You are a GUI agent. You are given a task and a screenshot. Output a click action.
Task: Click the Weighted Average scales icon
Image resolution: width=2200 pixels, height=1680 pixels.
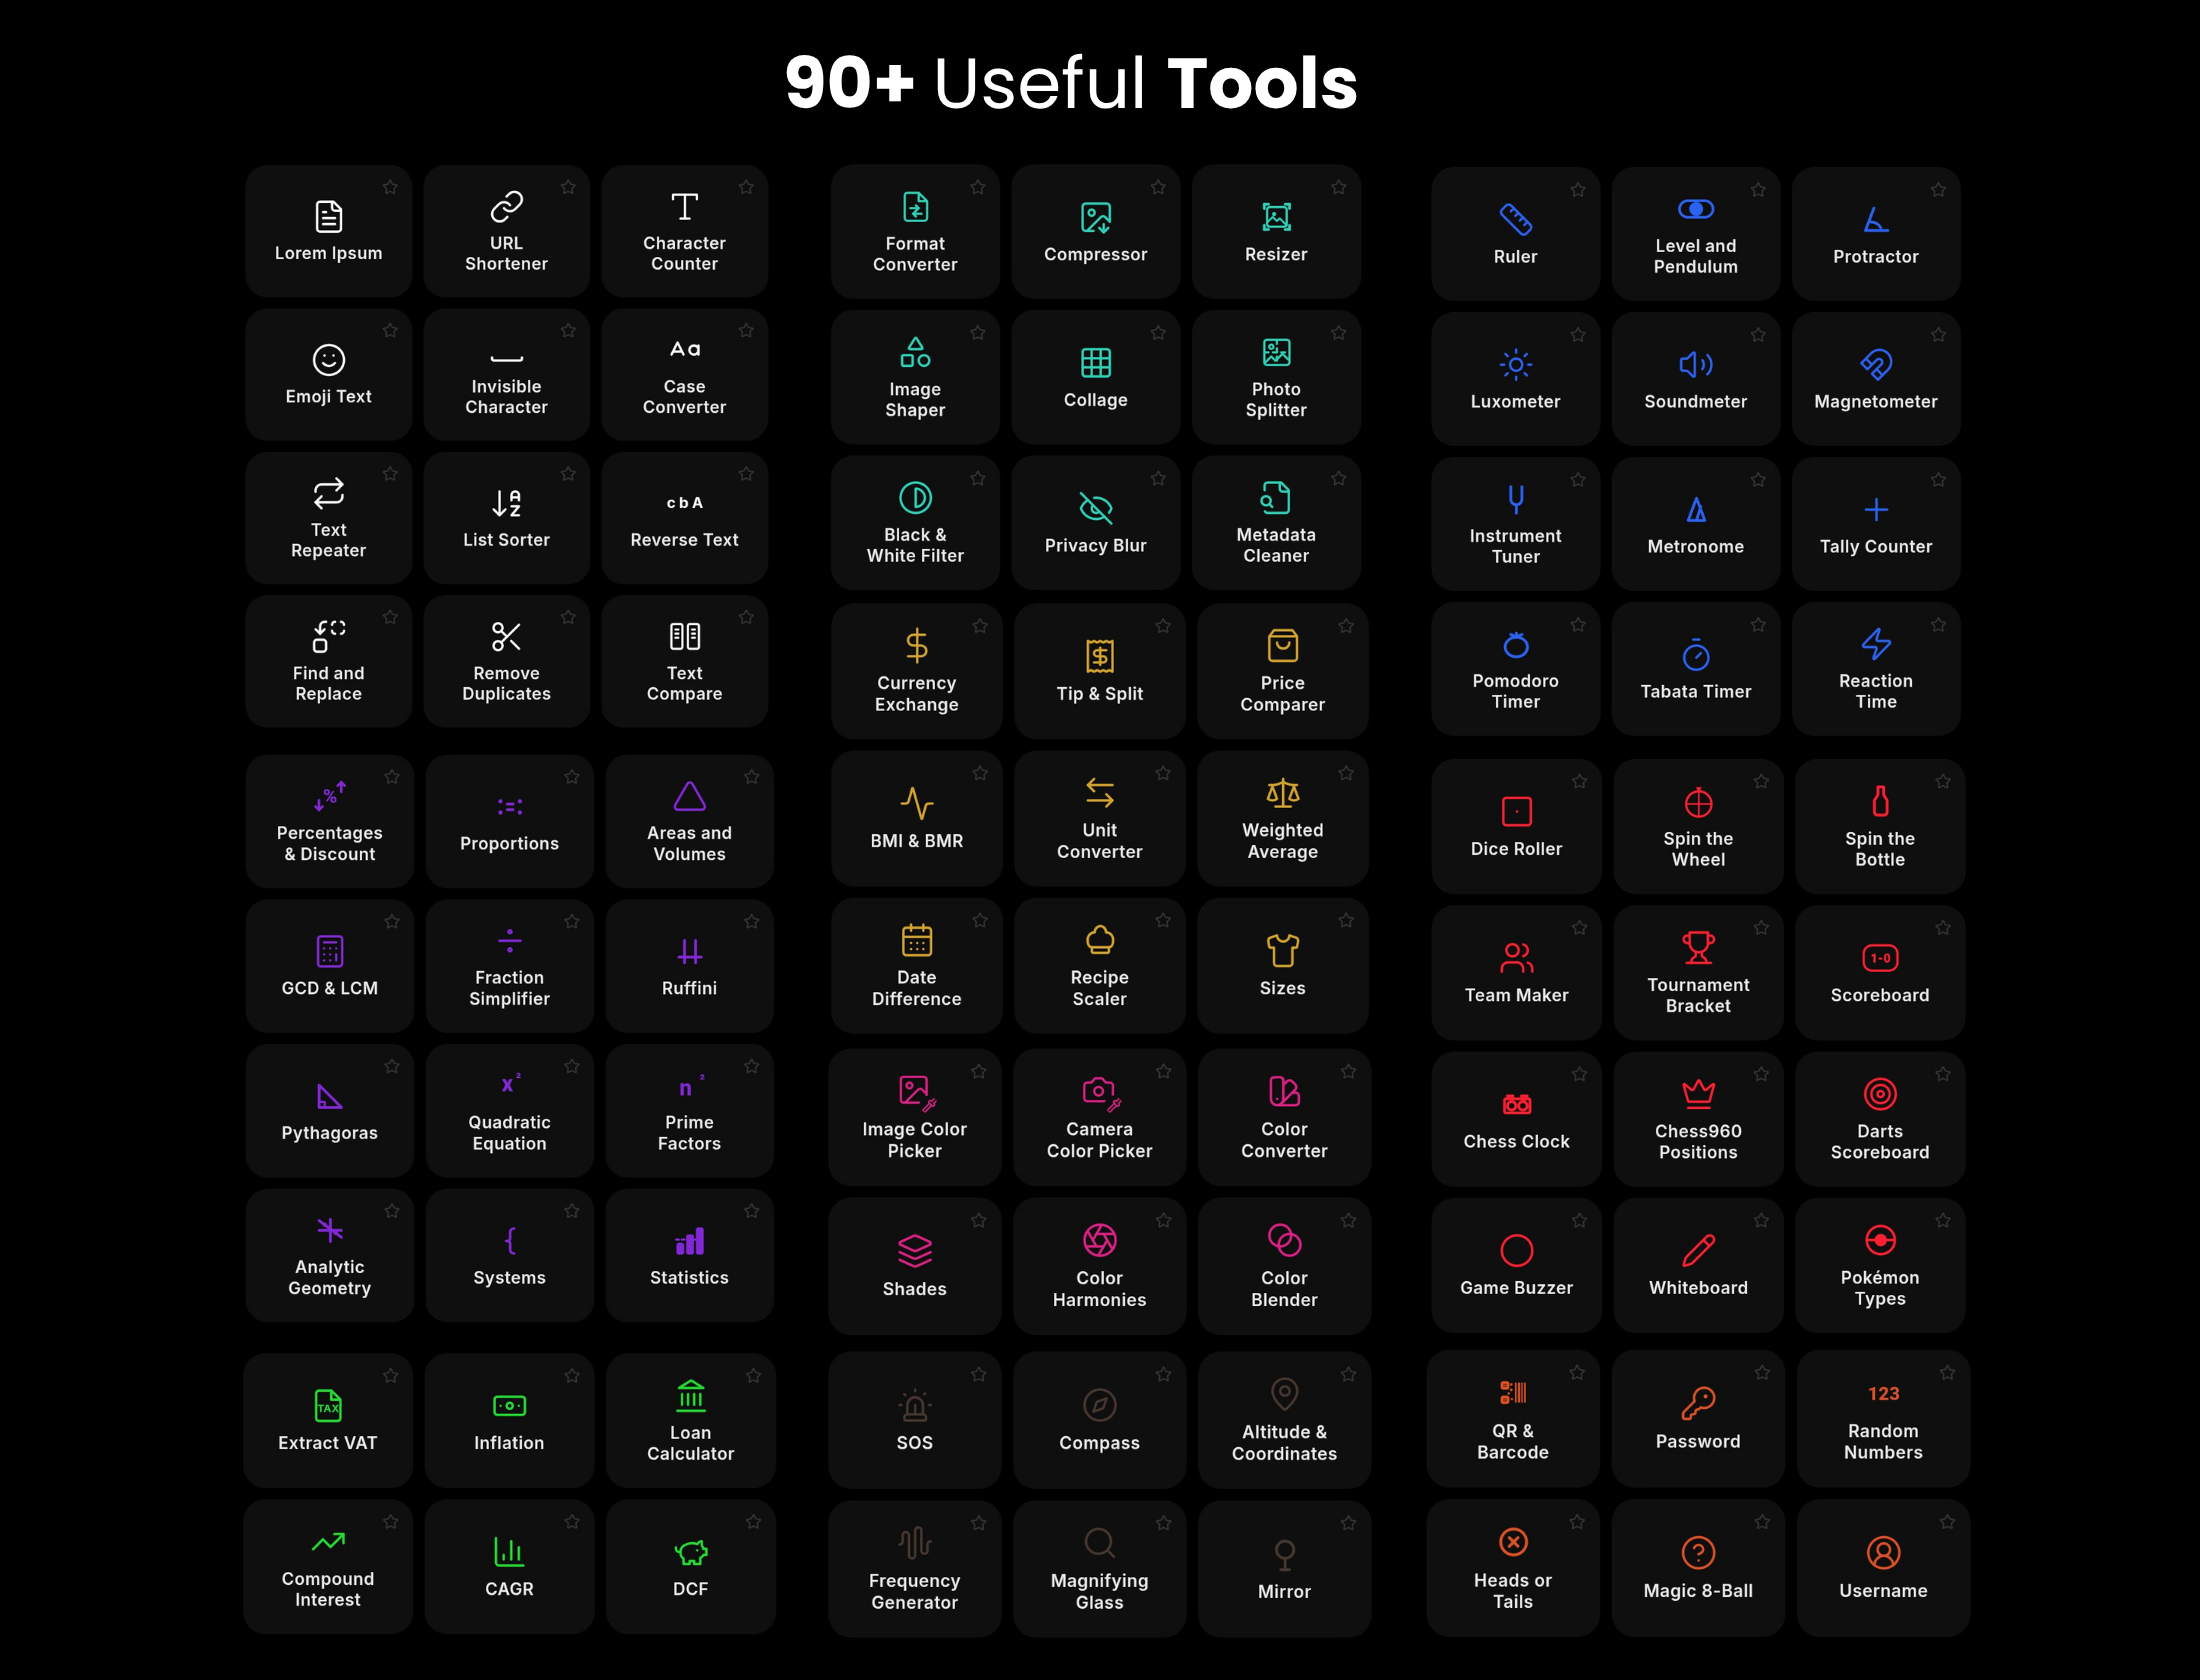click(1283, 793)
